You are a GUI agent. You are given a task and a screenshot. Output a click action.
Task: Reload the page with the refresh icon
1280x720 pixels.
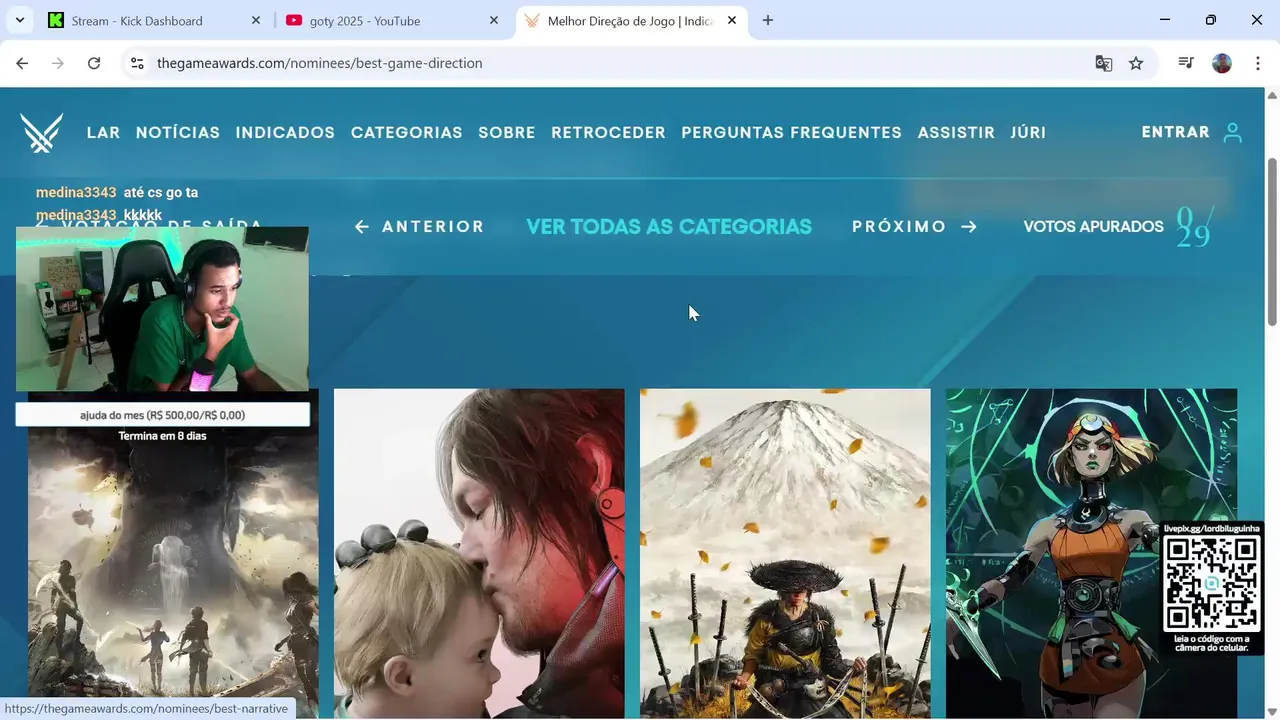94,63
